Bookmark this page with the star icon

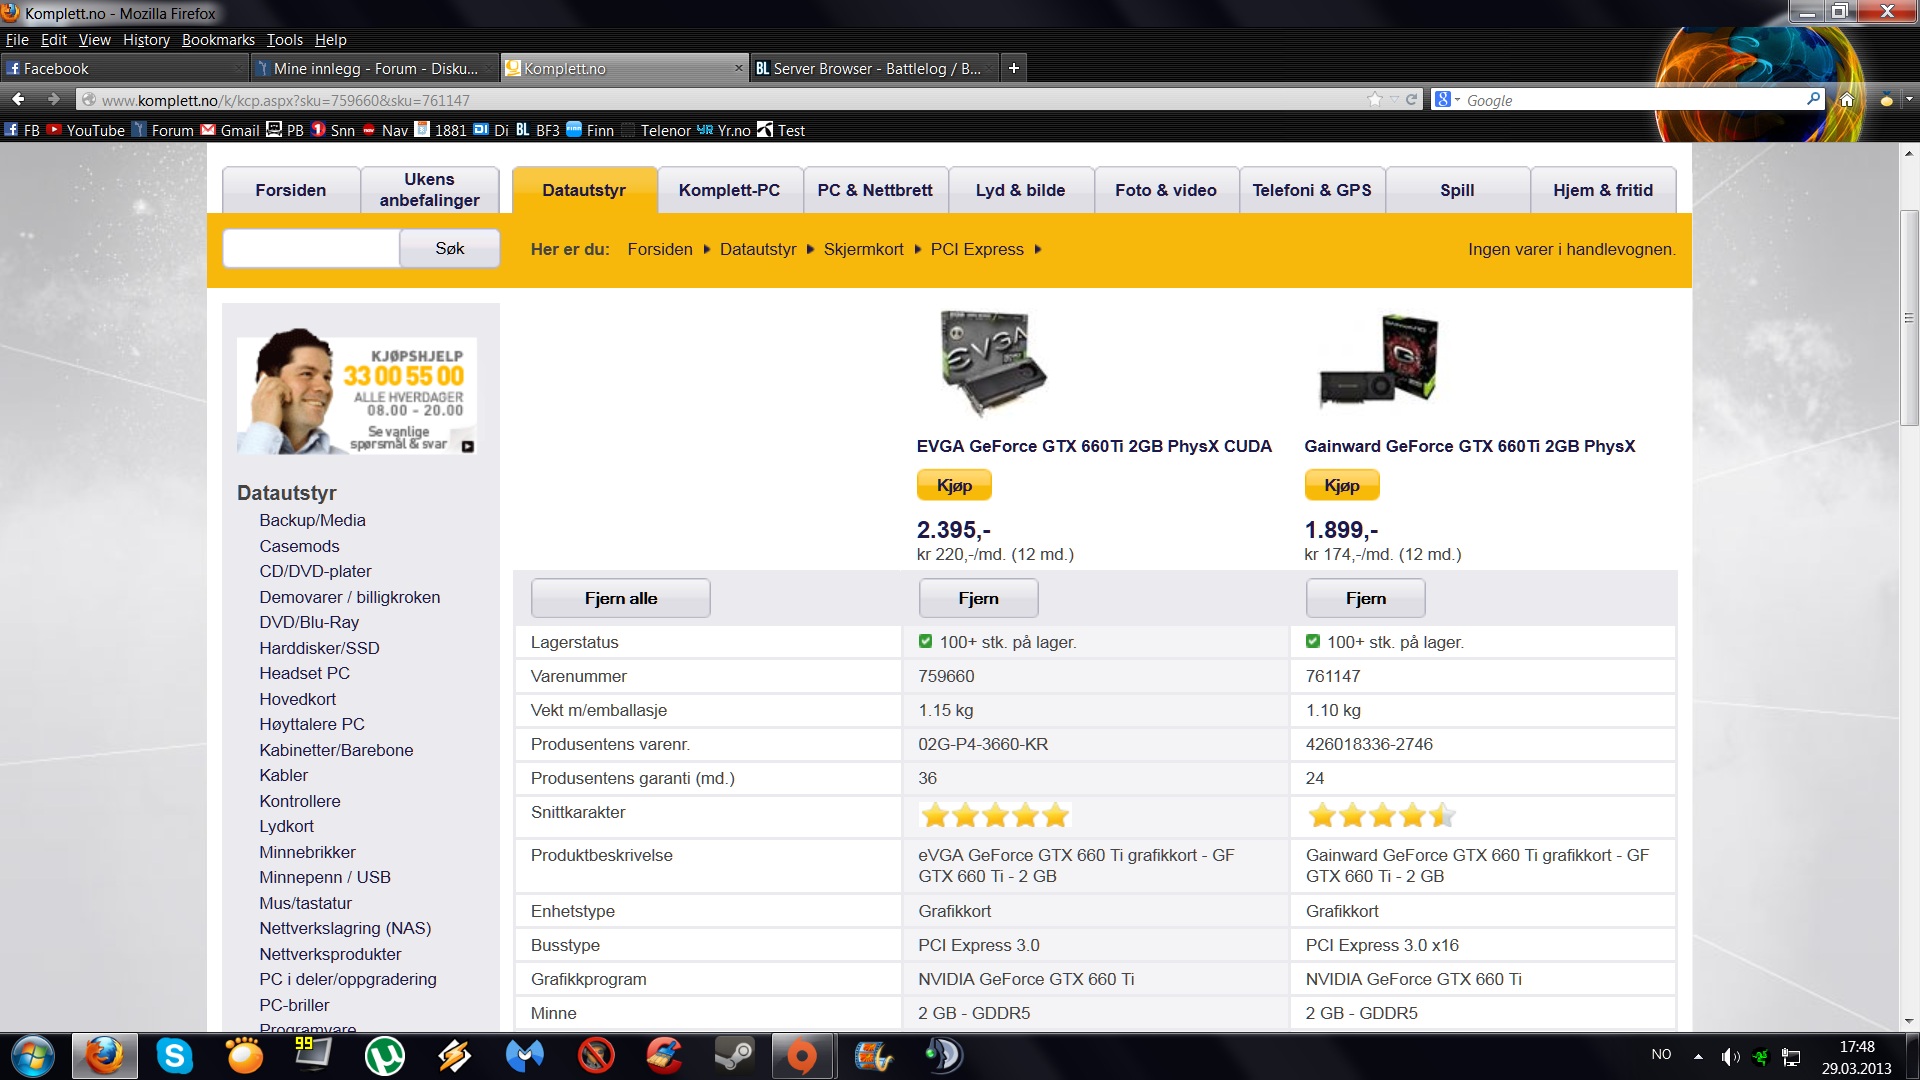pyautogui.click(x=1375, y=99)
